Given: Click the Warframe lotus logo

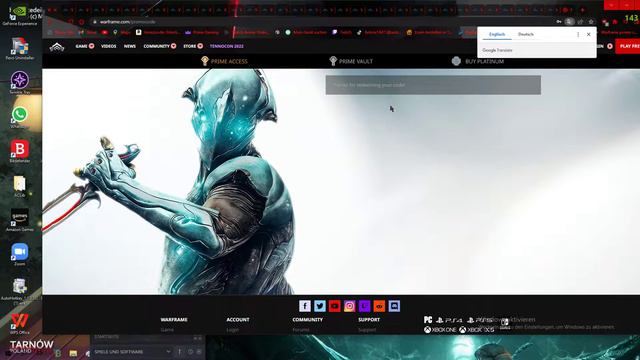Looking at the screenshot, I should point(57,47).
